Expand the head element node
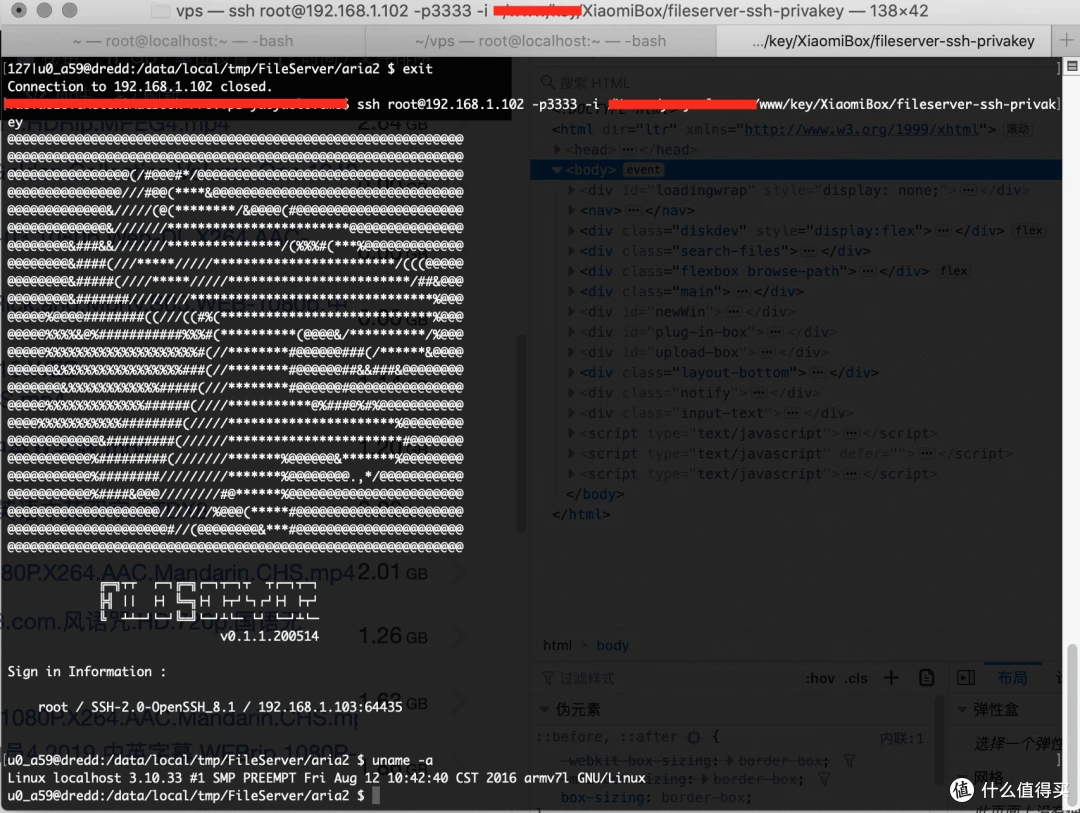Screen dimensions: 1080x813 click(557, 150)
